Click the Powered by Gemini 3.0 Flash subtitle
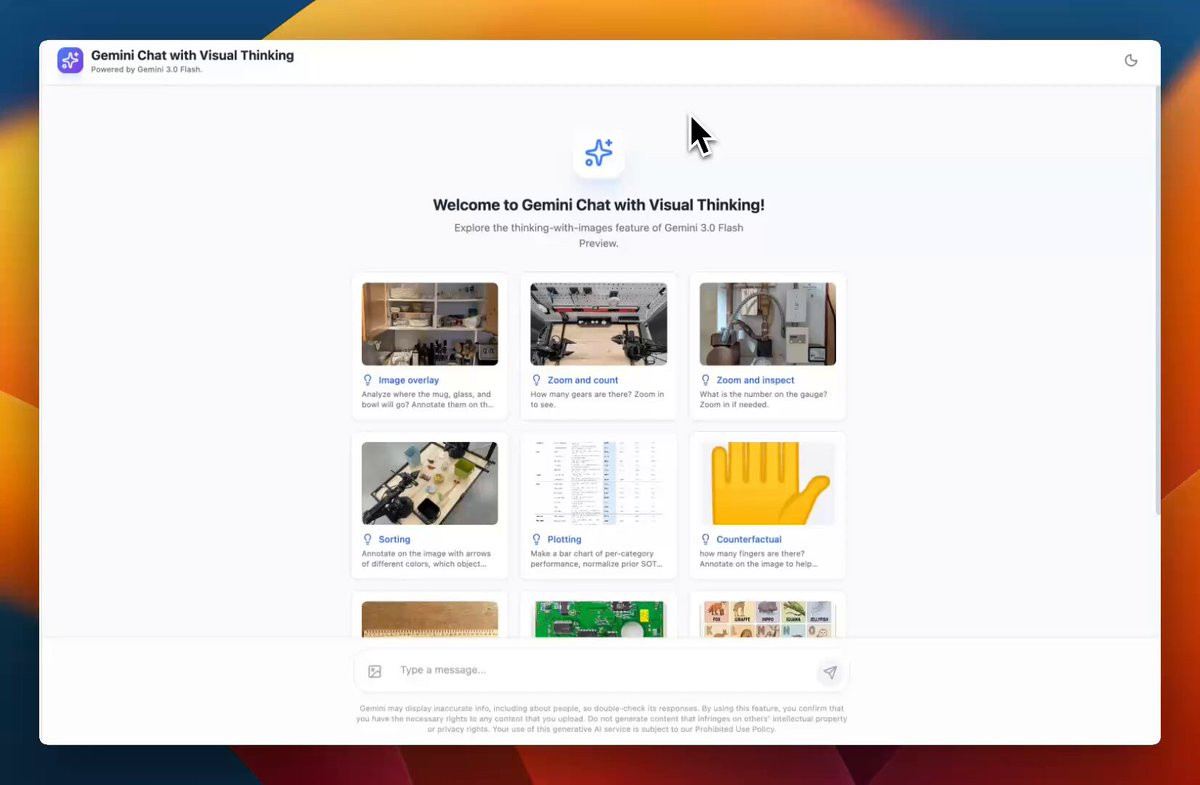This screenshot has height=785, width=1200. coord(146,70)
